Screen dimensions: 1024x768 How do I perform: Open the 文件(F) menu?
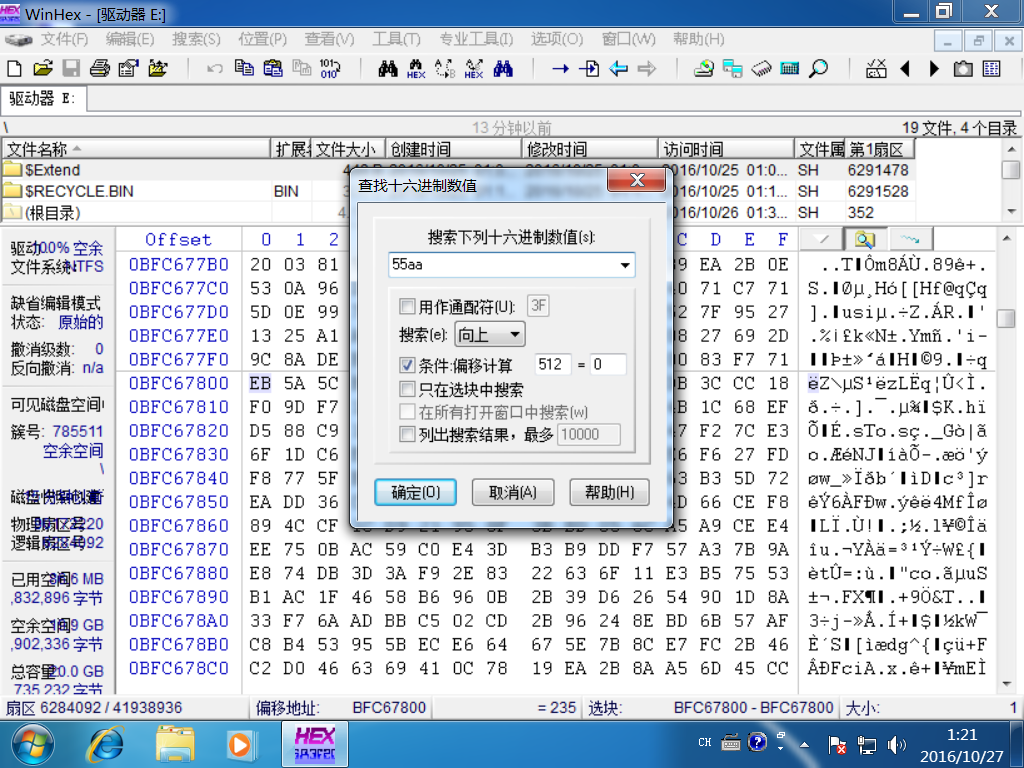pos(64,39)
